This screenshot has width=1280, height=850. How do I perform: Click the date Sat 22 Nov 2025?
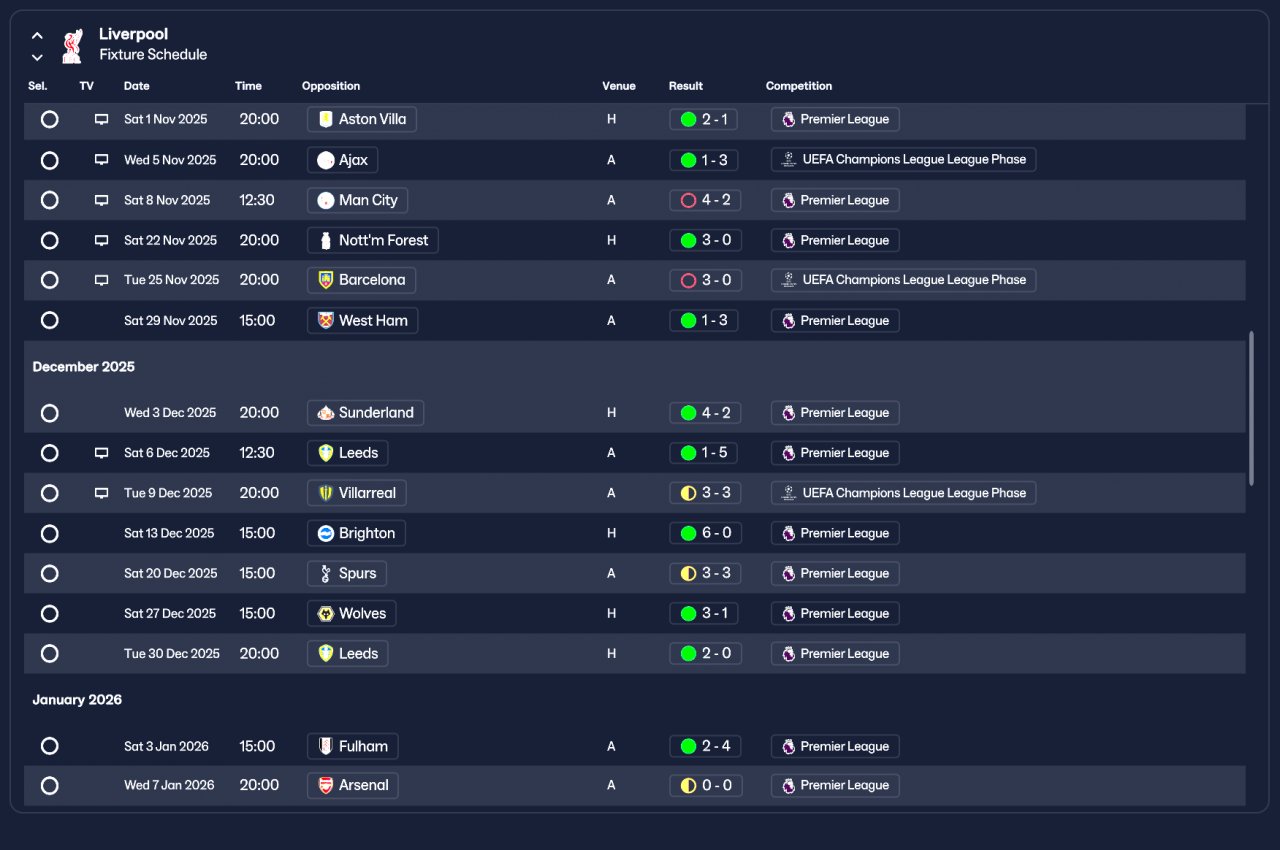(x=170, y=240)
